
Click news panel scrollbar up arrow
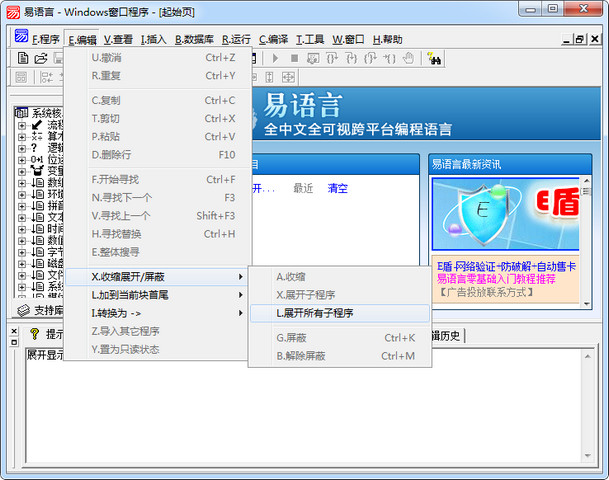586,181
